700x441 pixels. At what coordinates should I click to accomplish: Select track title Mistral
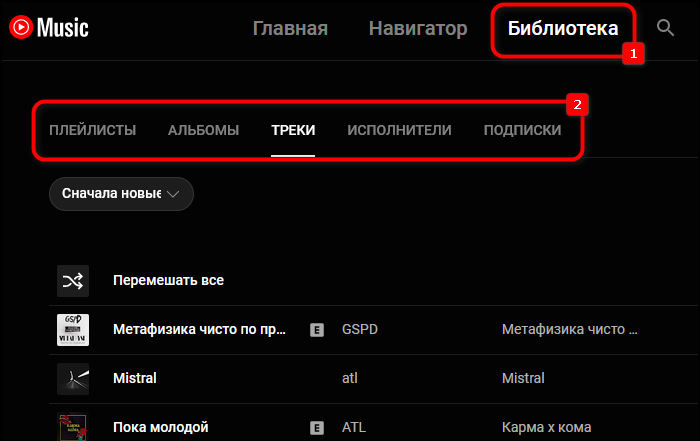[135, 378]
